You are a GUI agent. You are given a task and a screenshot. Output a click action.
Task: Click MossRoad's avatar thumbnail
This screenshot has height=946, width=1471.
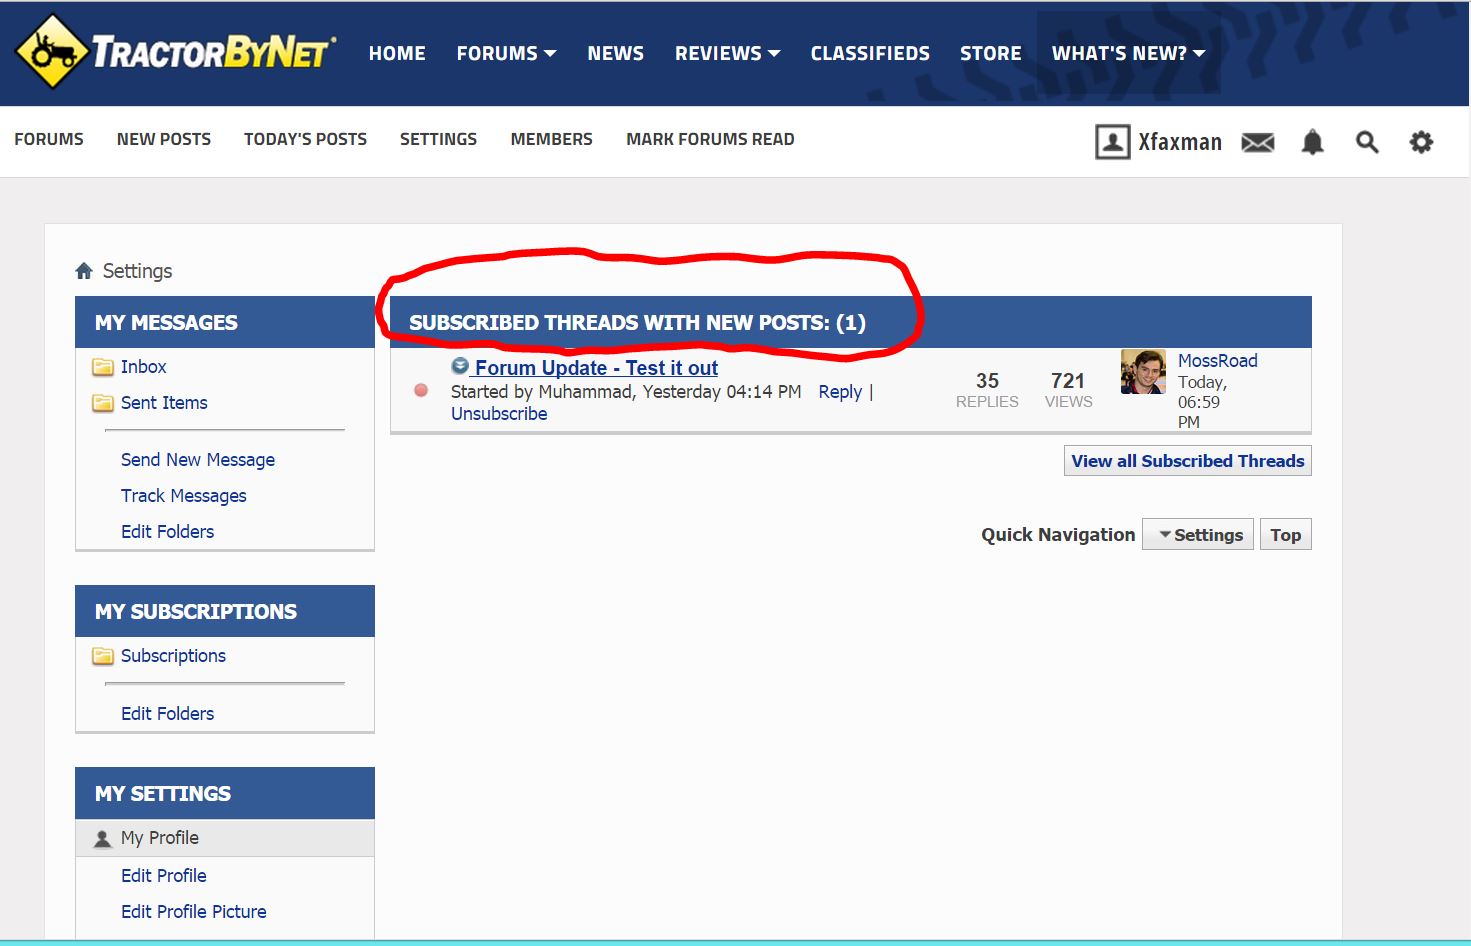pos(1143,372)
